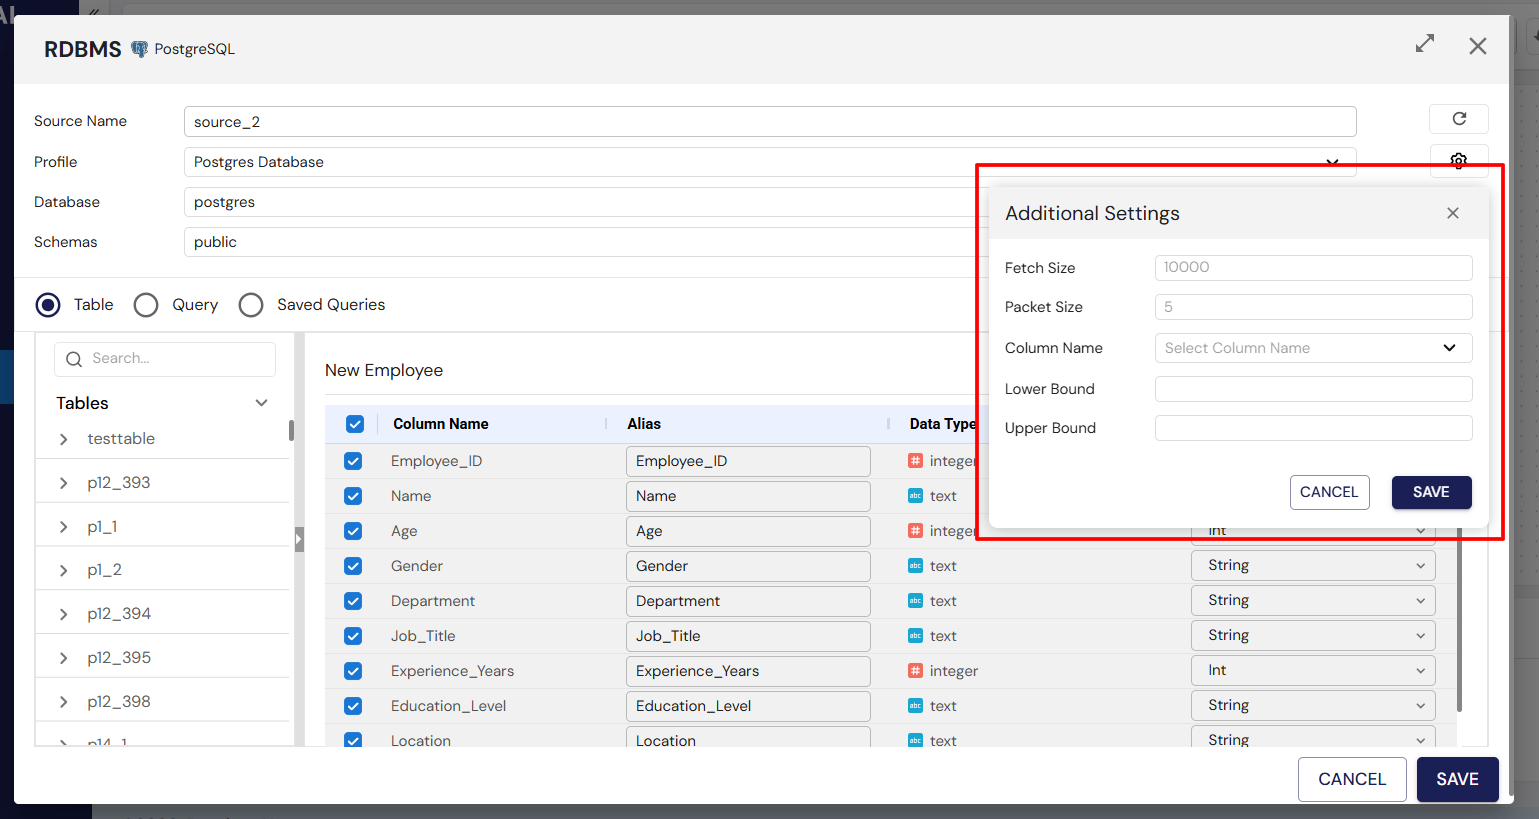Toggle the select-all checkbox in the column header
The image size is (1539, 819).
pos(355,423)
